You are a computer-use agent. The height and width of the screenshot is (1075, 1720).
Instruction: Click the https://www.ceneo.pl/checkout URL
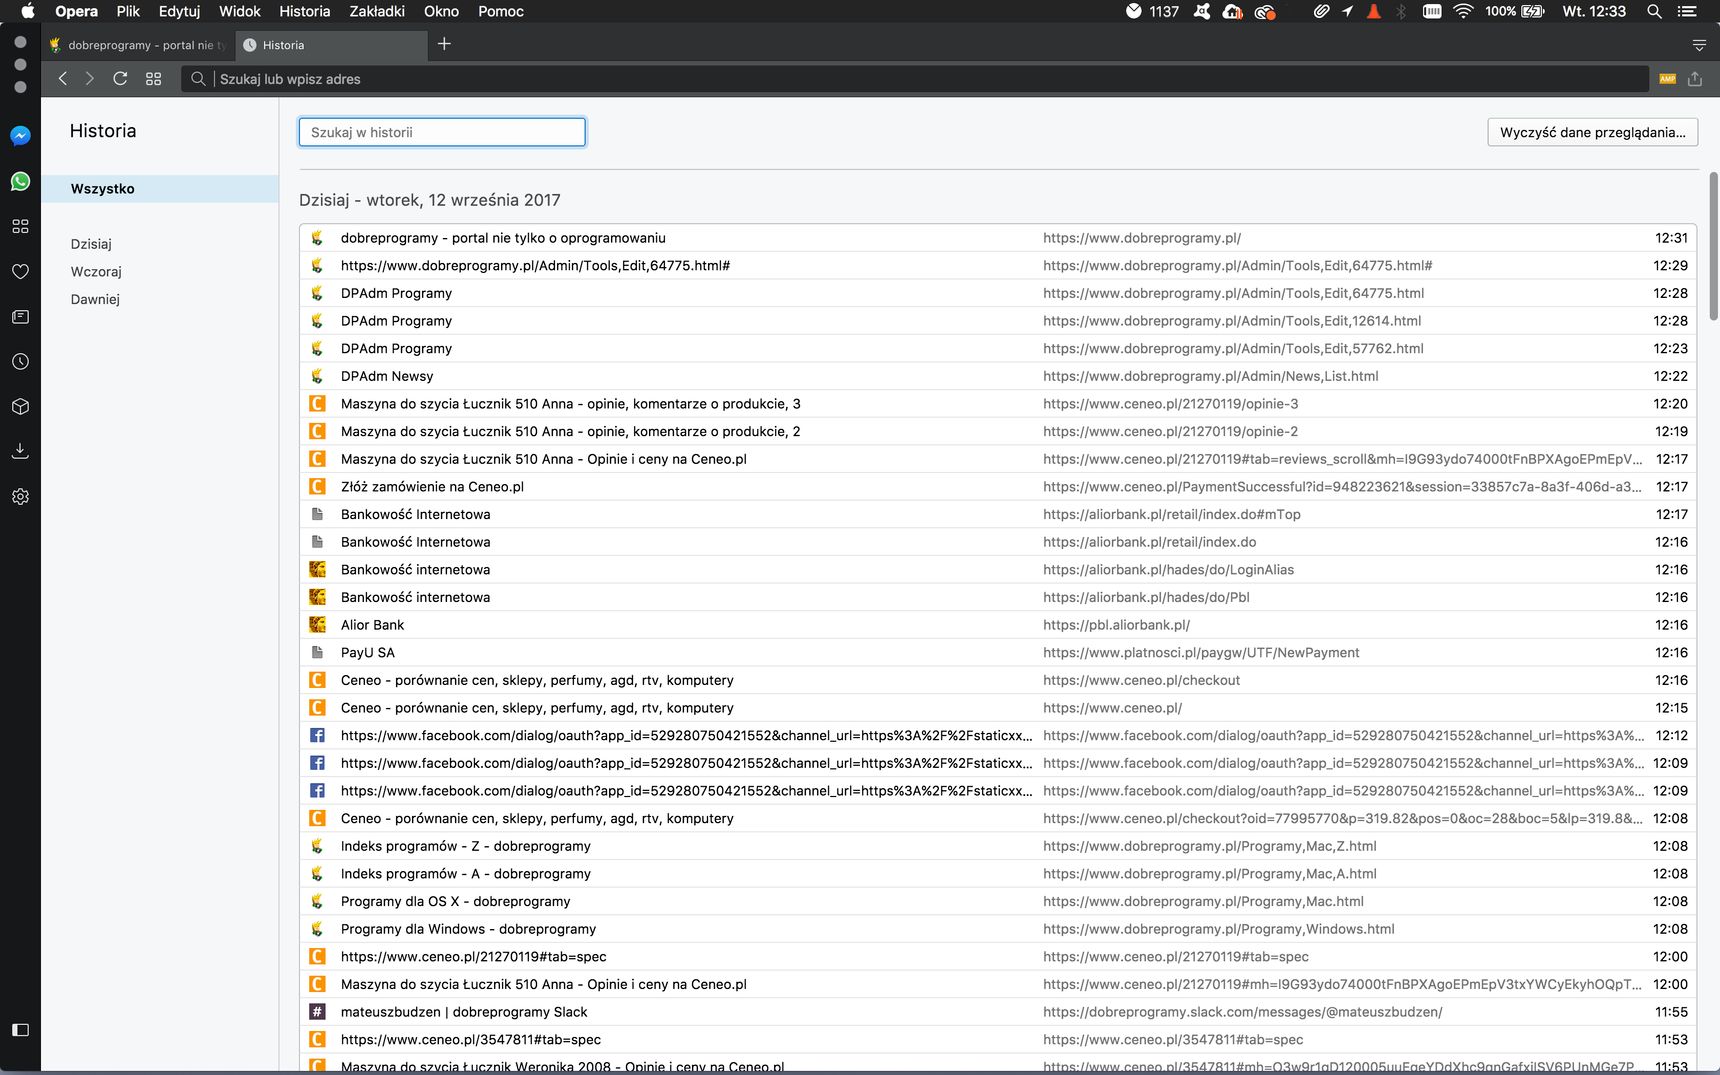(1141, 680)
